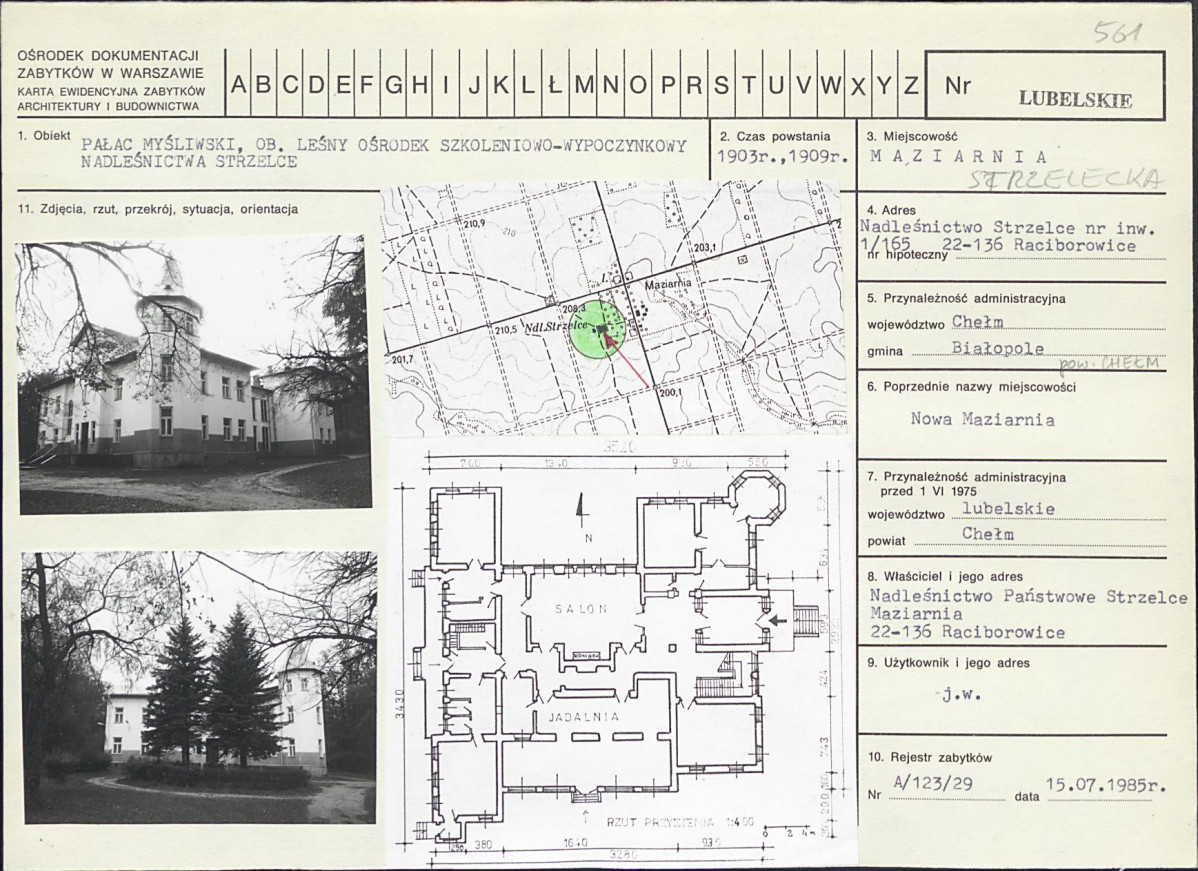This screenshot has height=871, width=1198.
Task: Click the SALON room label on the floor plan
Action: (x=583, y=609)
